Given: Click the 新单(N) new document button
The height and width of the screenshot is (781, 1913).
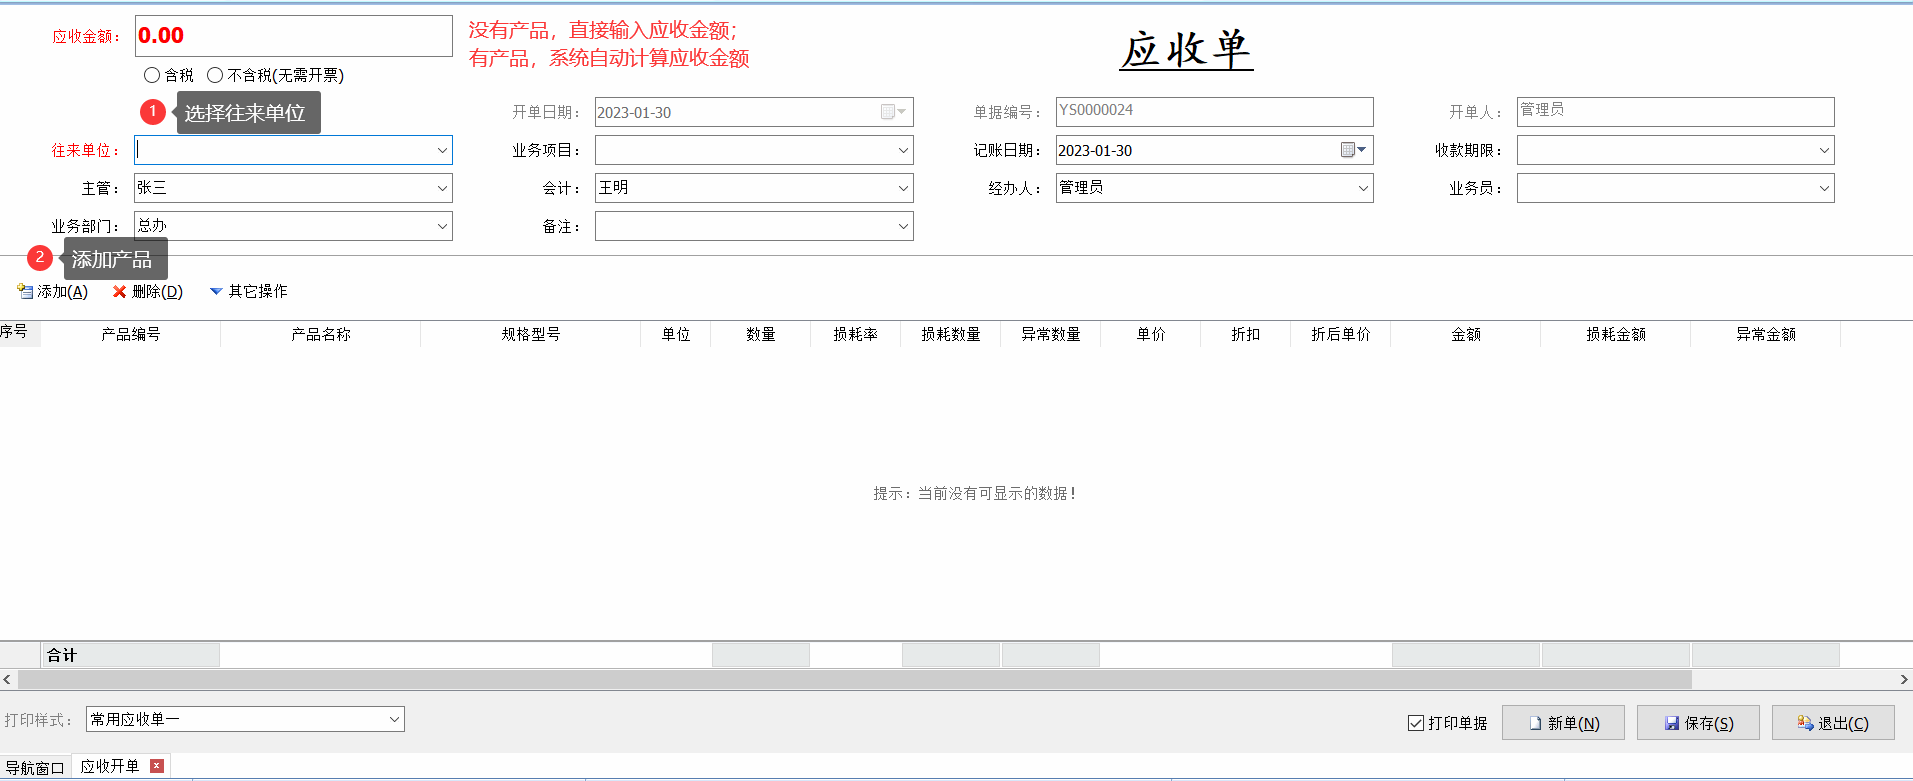Looking at the screenshot, I should point(1562,723).
